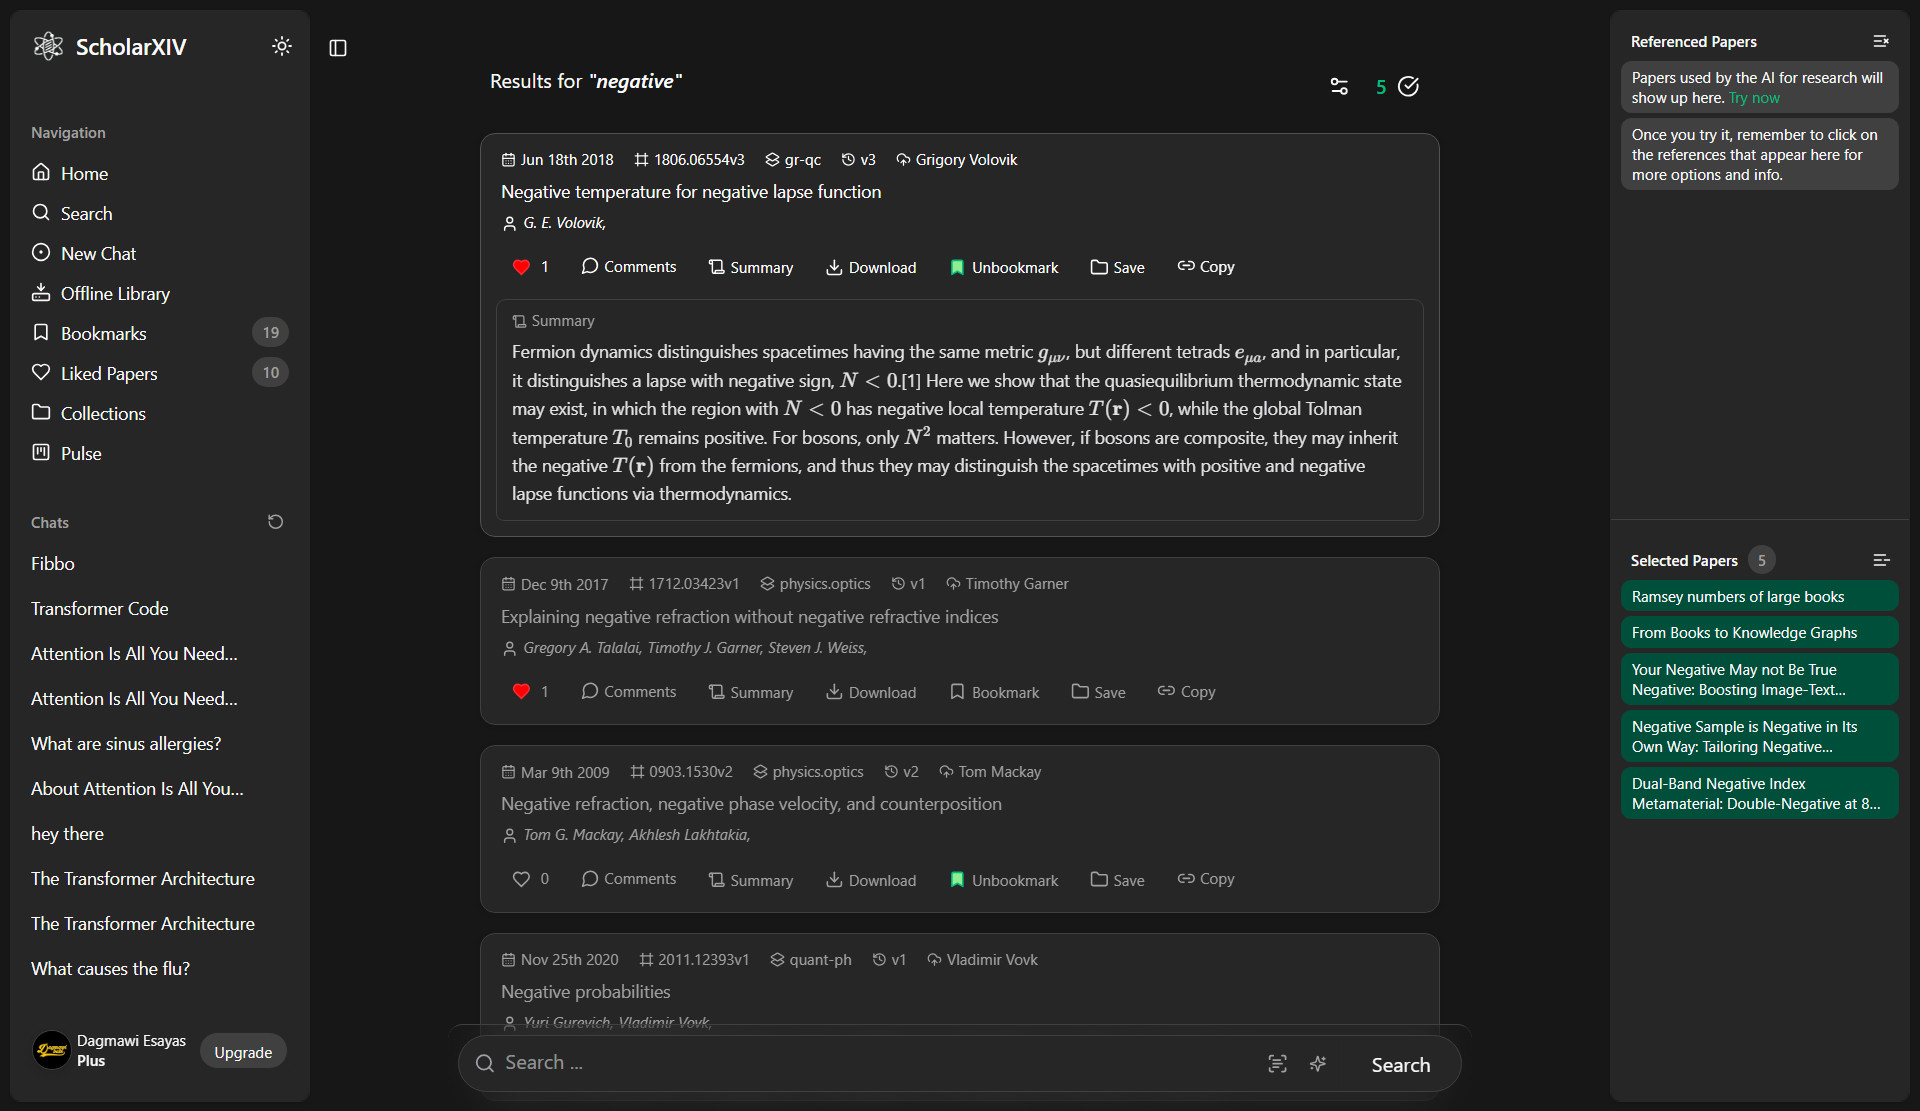Open the search filter settings icon

1339,87
